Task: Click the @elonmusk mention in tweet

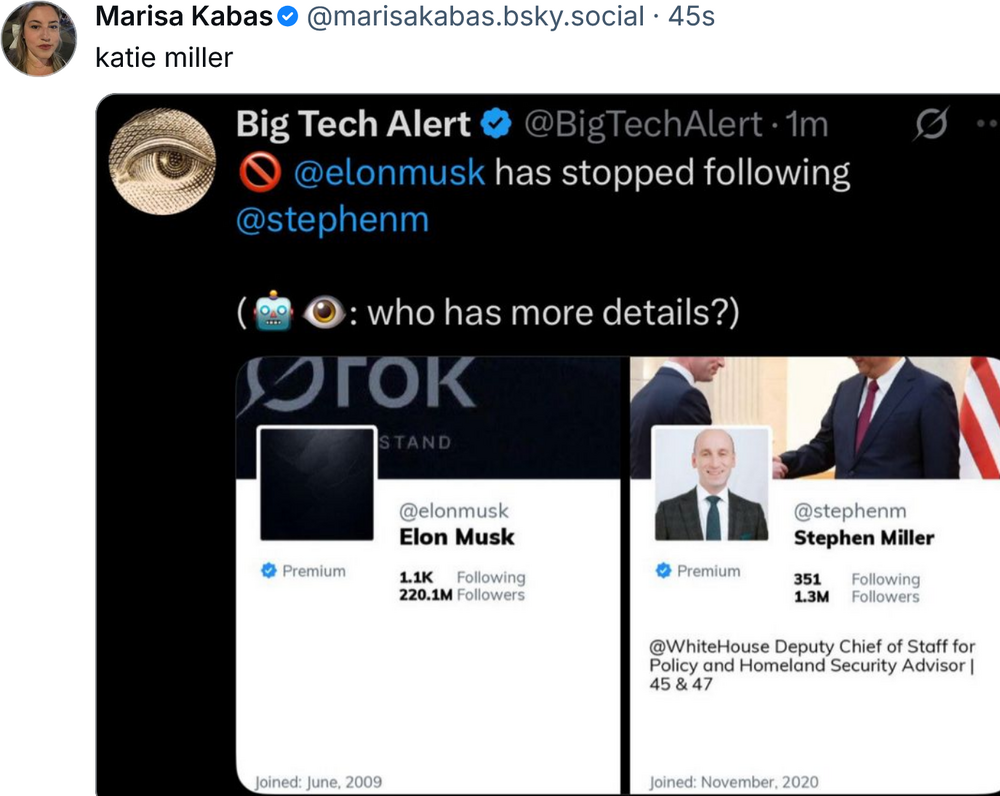Action: [x=389, y=173]
